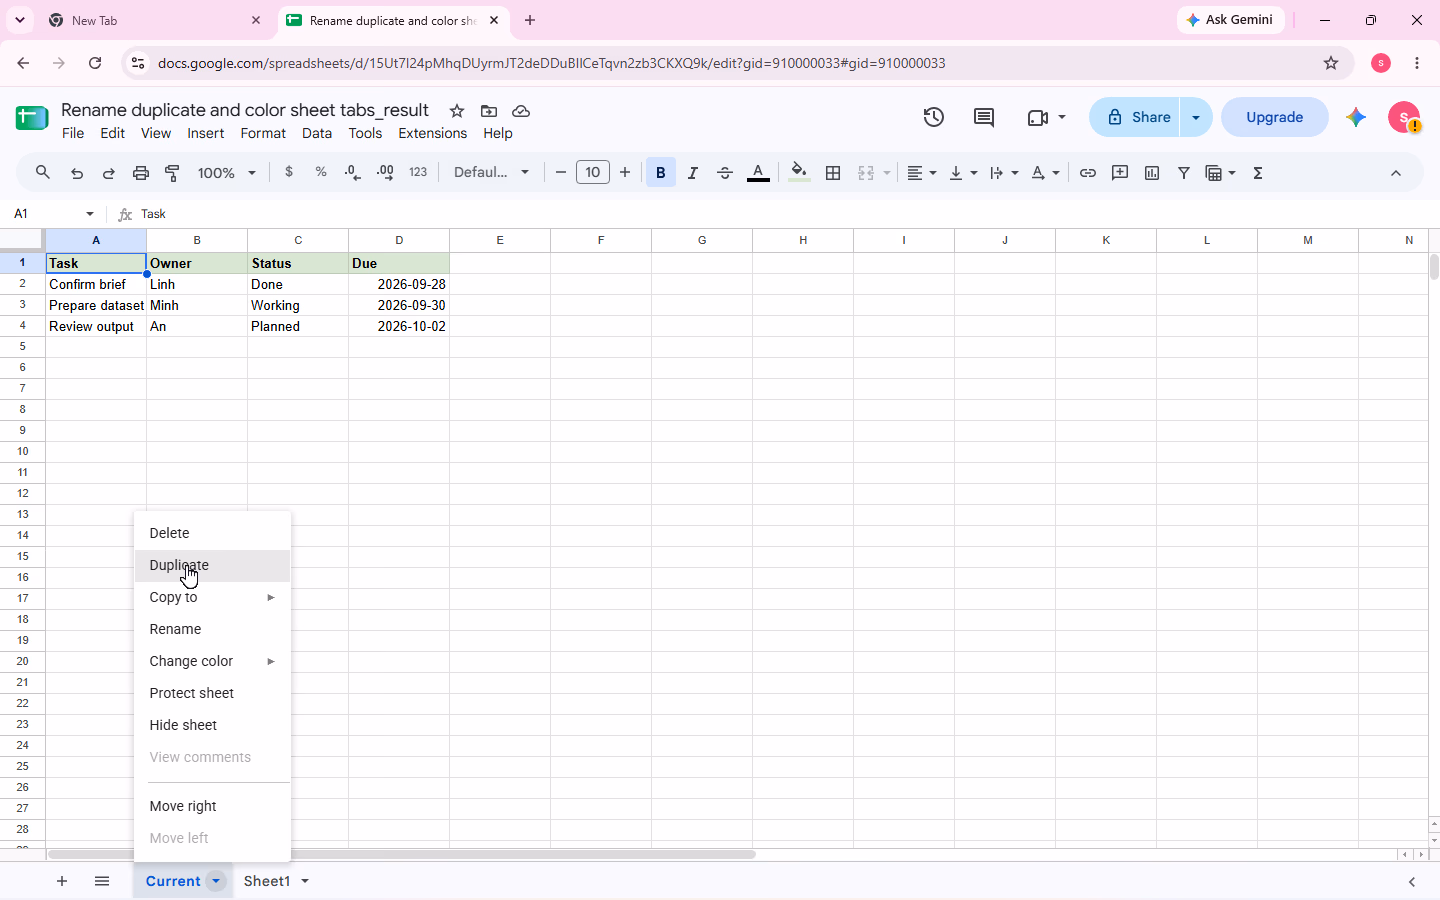Screen dimensions: 1440x900
Task: Create a filter funnel icon
Action: point(1184,173)
